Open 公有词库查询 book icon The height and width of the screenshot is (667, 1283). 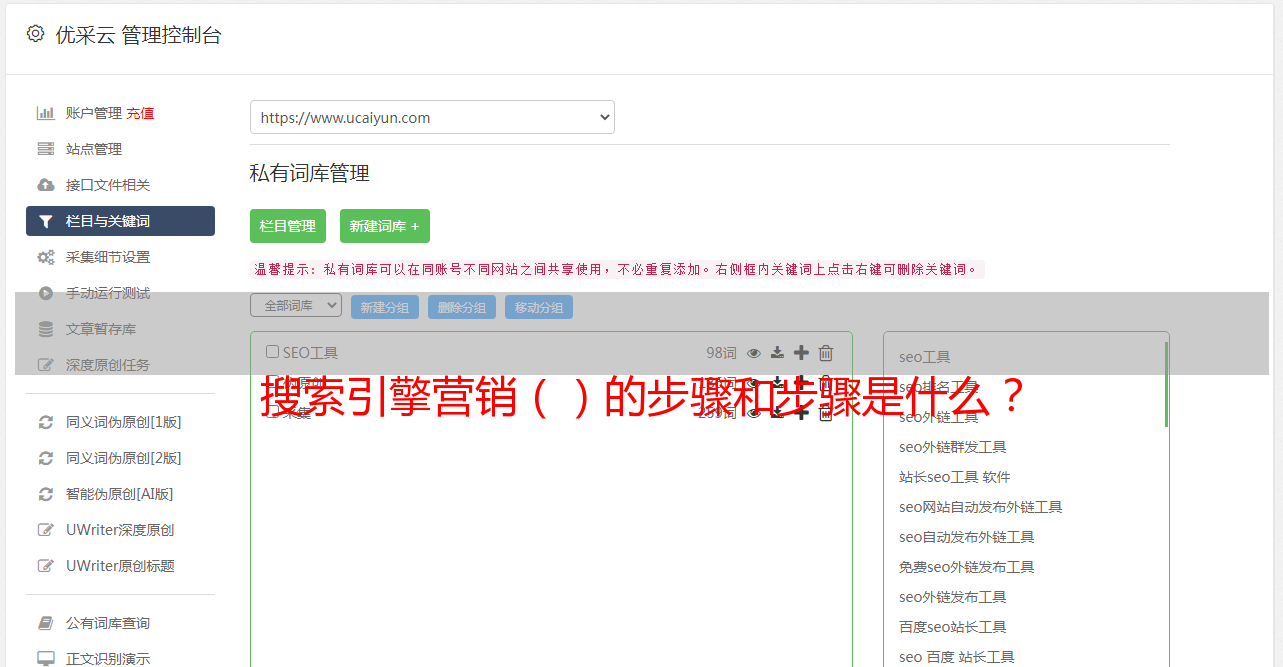tap(45, 623)
